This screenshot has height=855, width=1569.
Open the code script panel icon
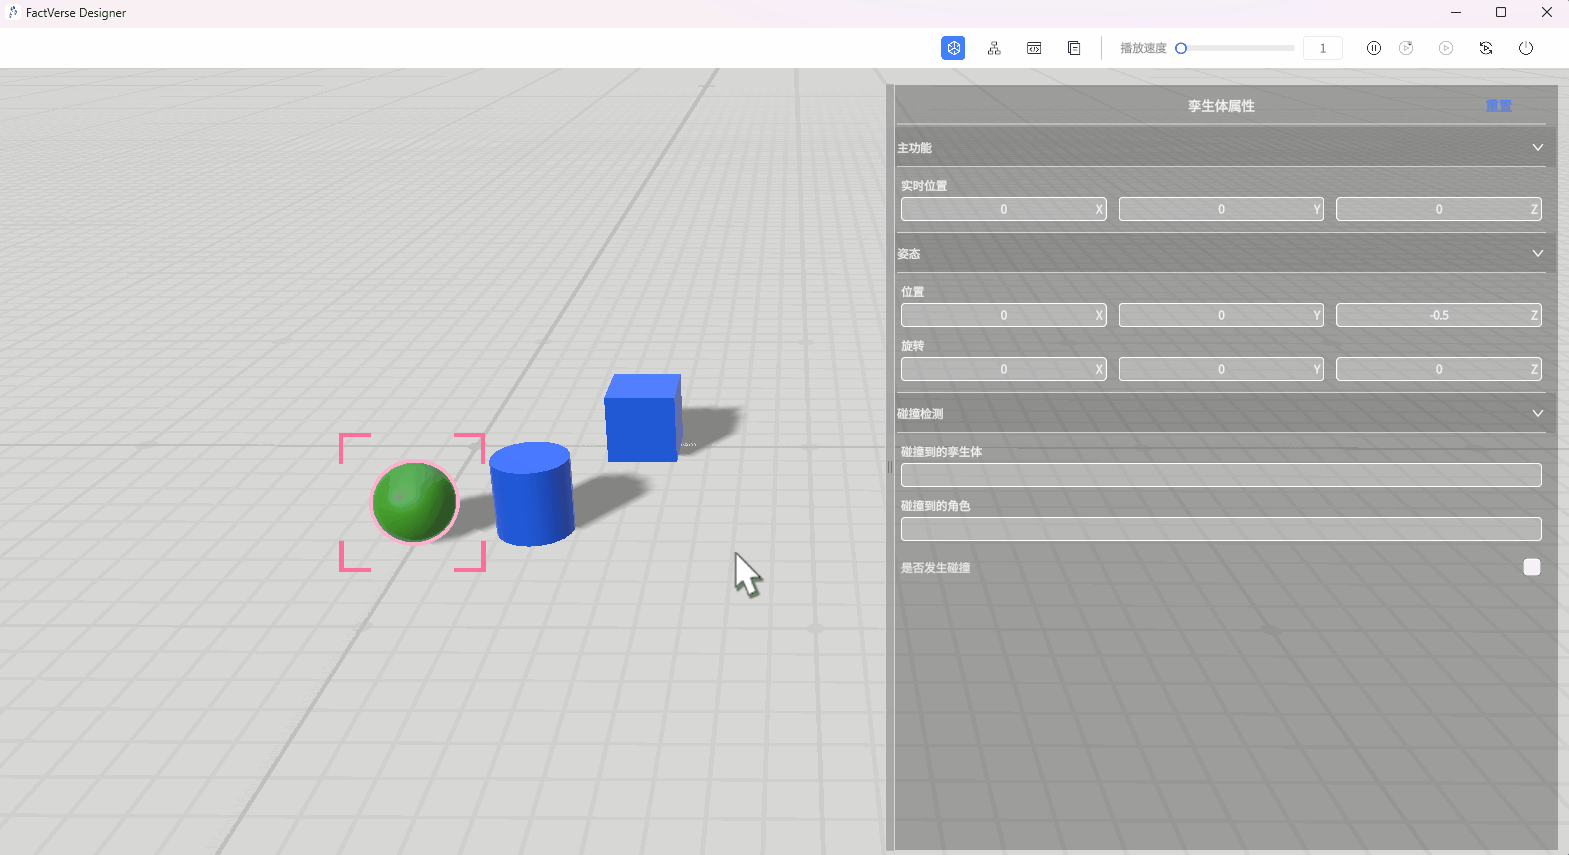pos(1034,48)
